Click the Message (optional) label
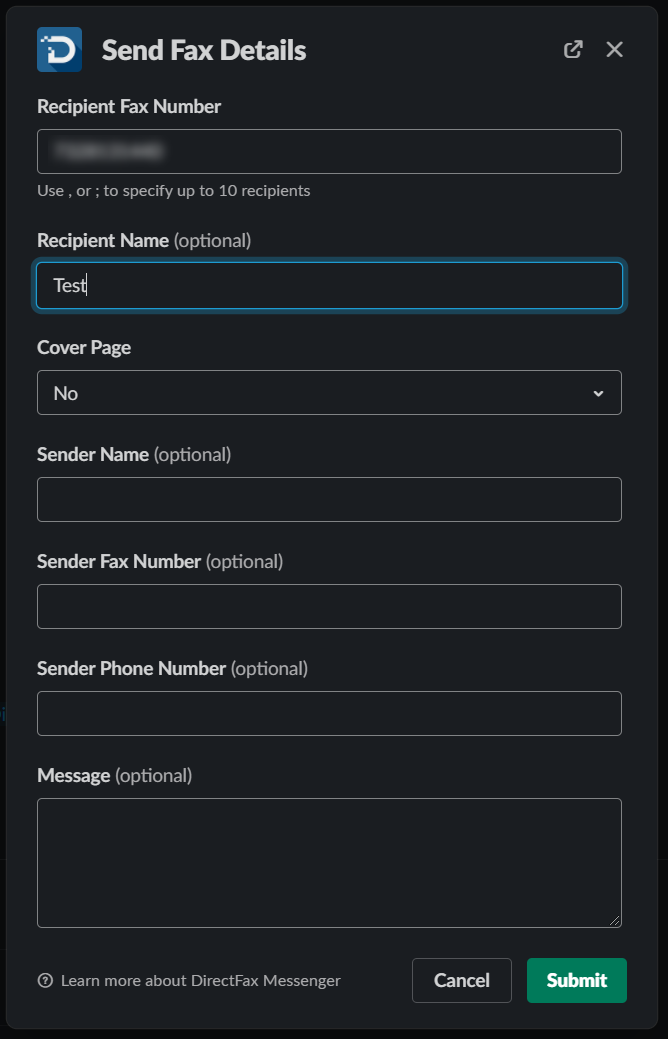The width and height of the screenshot is (668, 1039). tap(114, 775)
